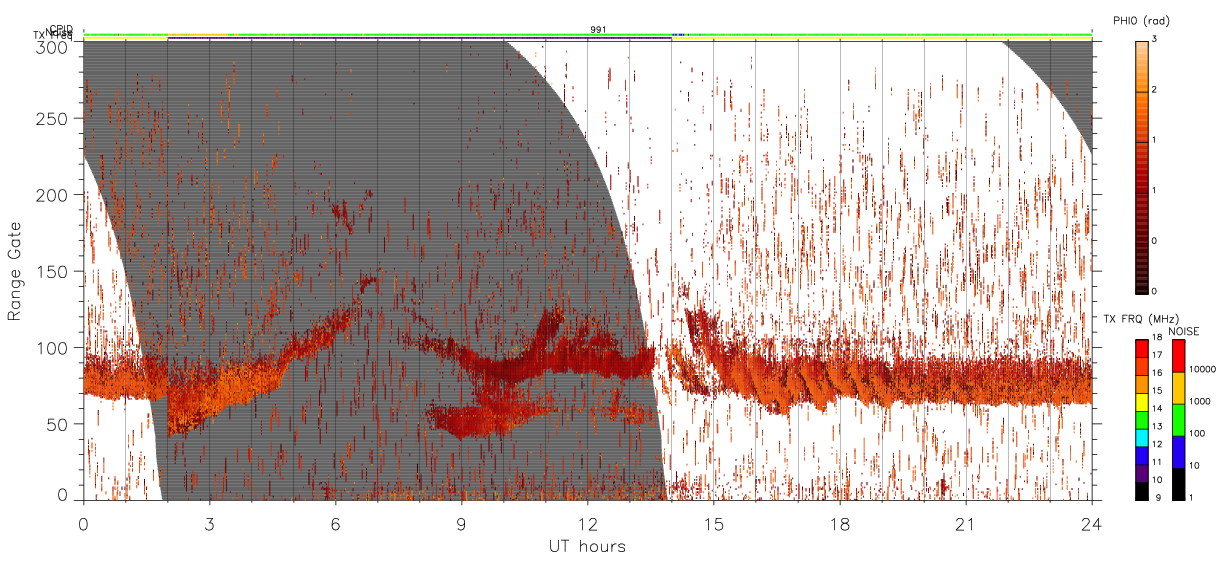This screenshot has height=567, width=1228.
Task: Select the orange 15 MHz TX FRQ swatch
Action: click(1142, 384)
